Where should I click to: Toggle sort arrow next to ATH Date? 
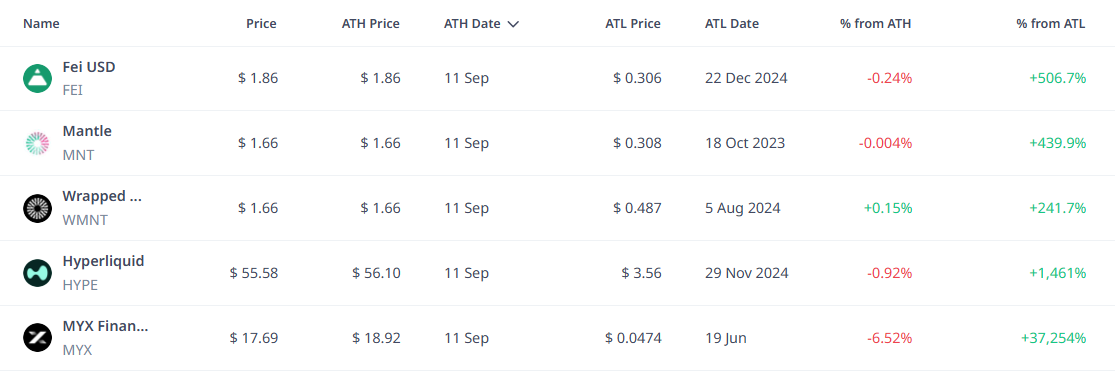pyautogui.click(x=513, y=23)
